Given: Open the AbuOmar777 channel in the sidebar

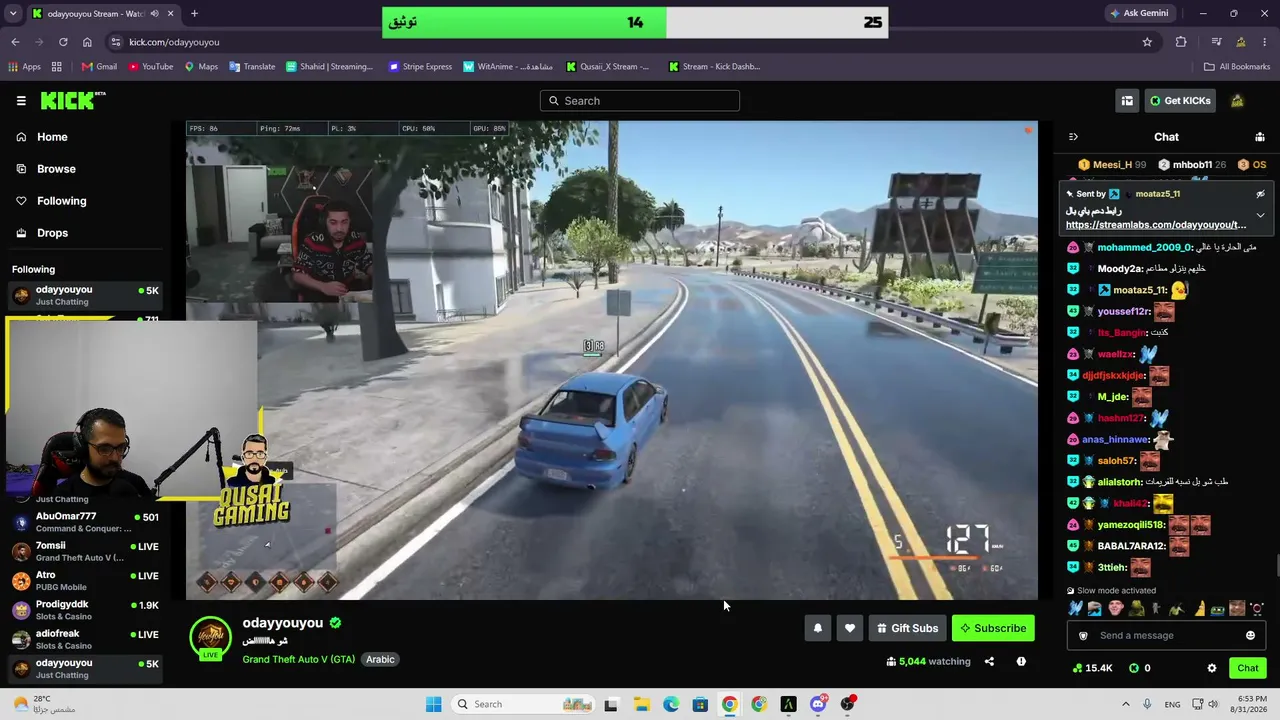Looking at the screenshot, I should click(x=85, y=522).
